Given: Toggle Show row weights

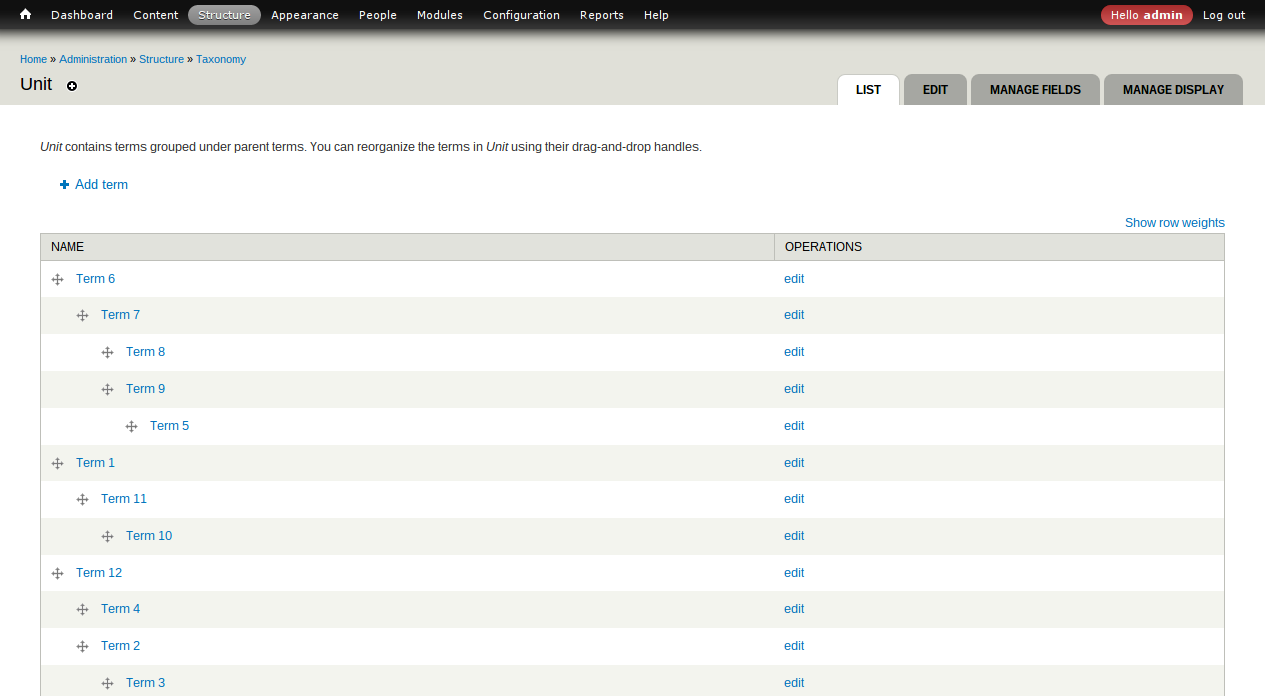Looking at the screenshot, I should (1174, 223).
